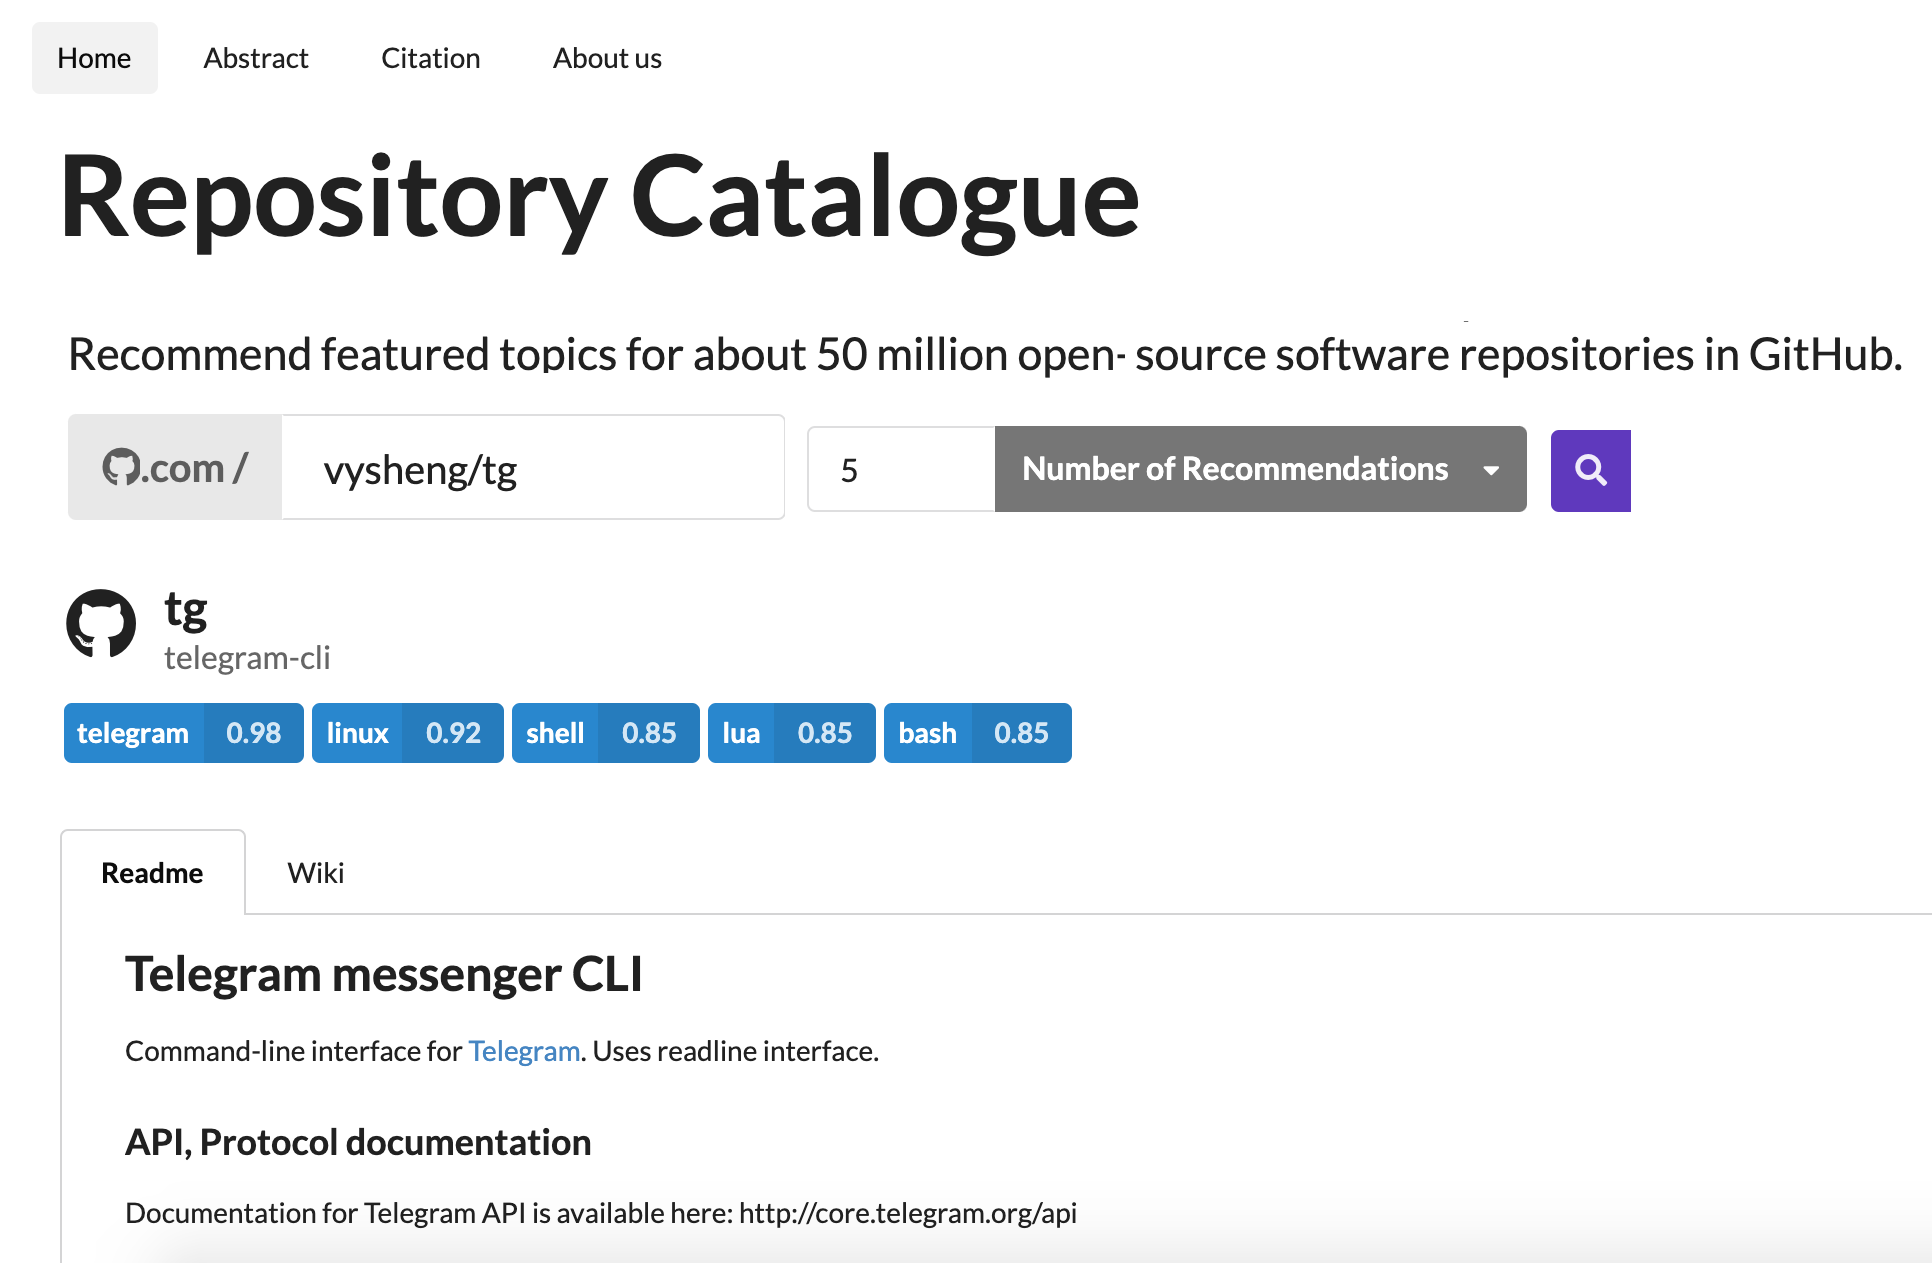Click the repository name input field
The image size is (1932, 1264).
pyautogui.click(x=532, y=469)
